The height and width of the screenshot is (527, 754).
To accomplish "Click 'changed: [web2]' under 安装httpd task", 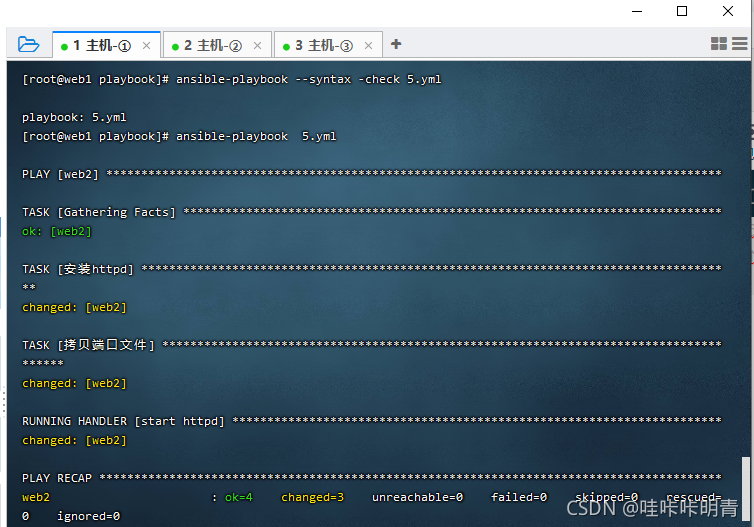I will 74,307.
